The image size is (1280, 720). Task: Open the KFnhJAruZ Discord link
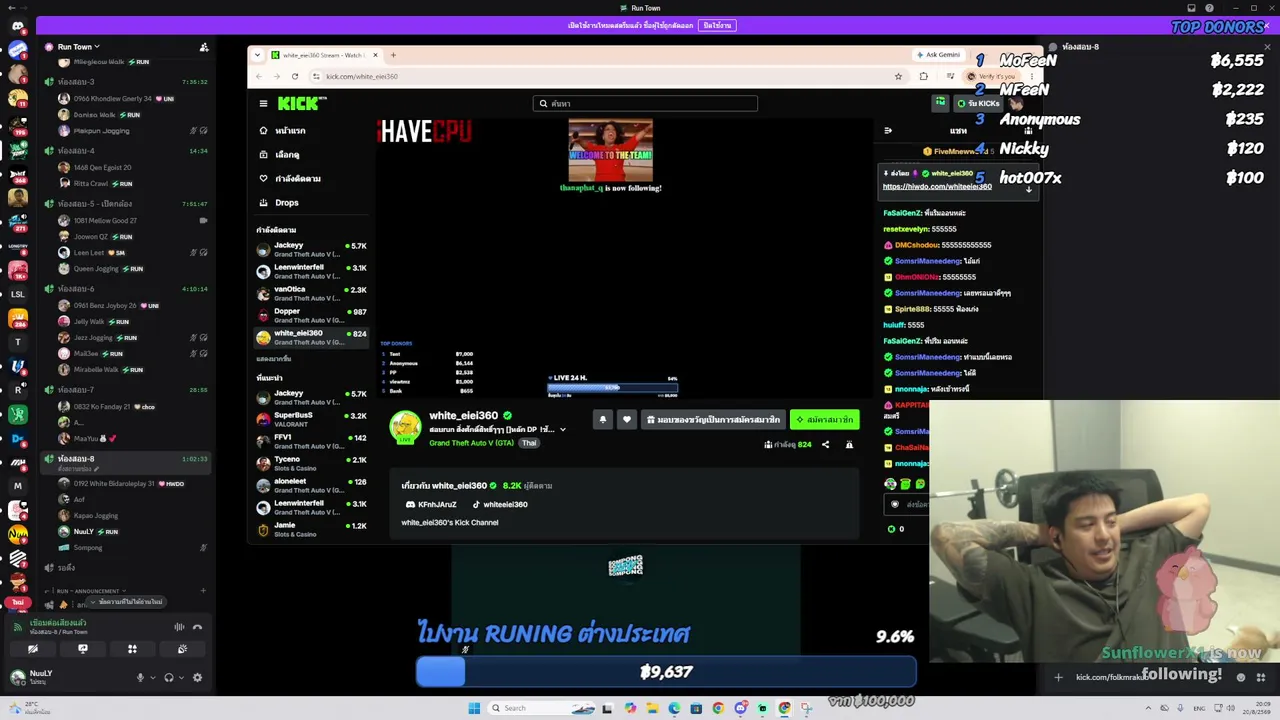[x=431, y=504]
